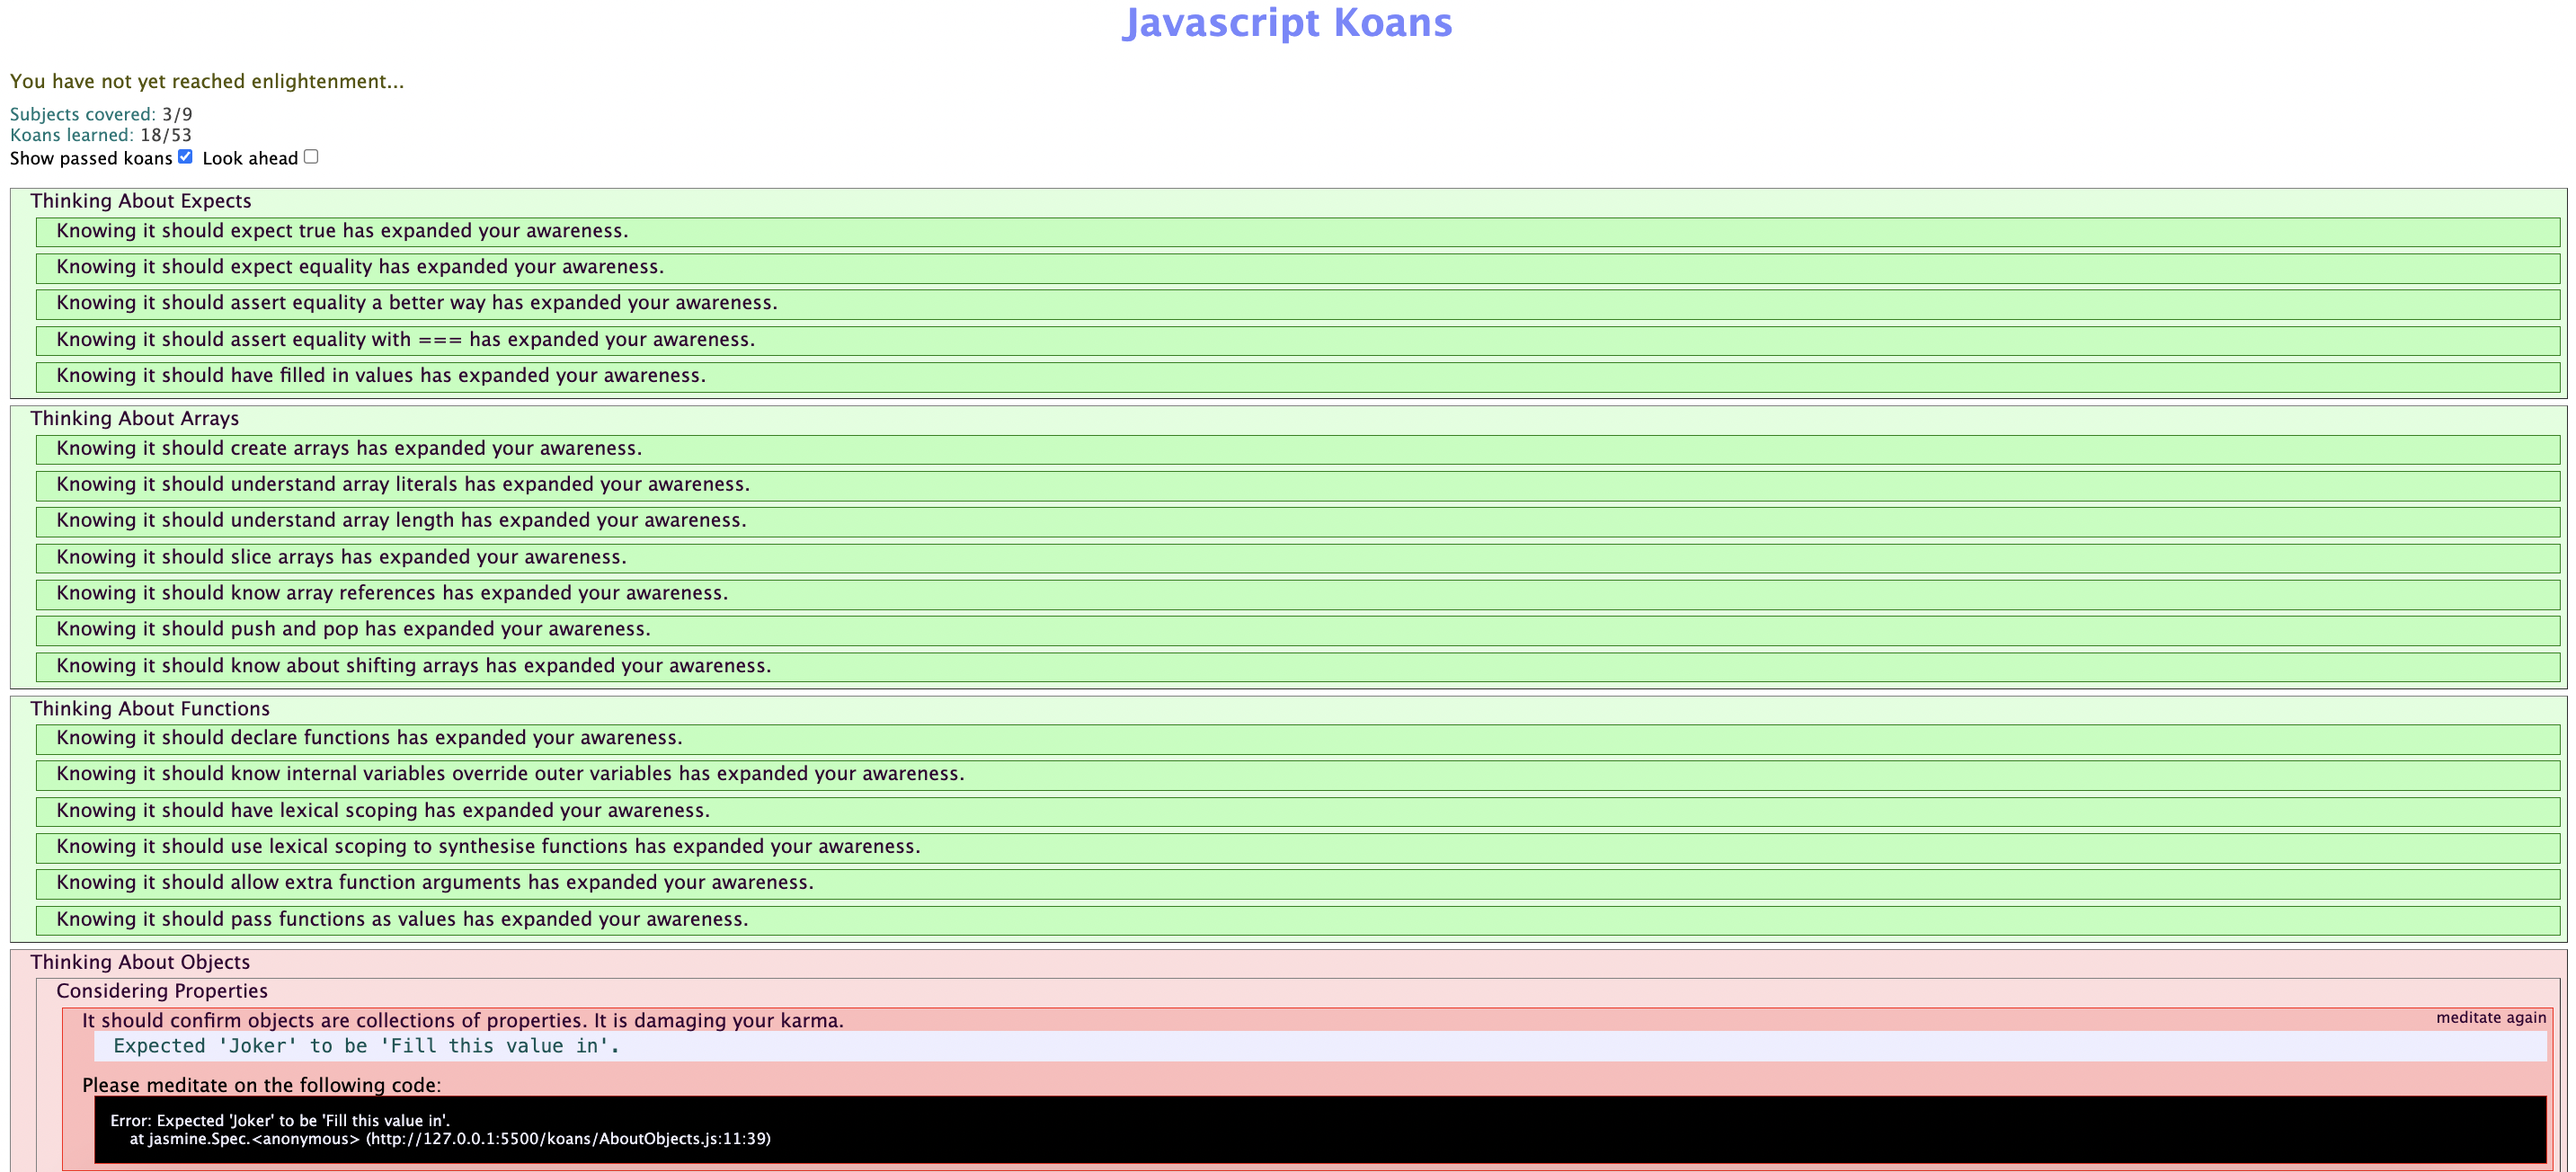
Task: Click the 'should expect true' passed koan
Action: coord(342,231)
